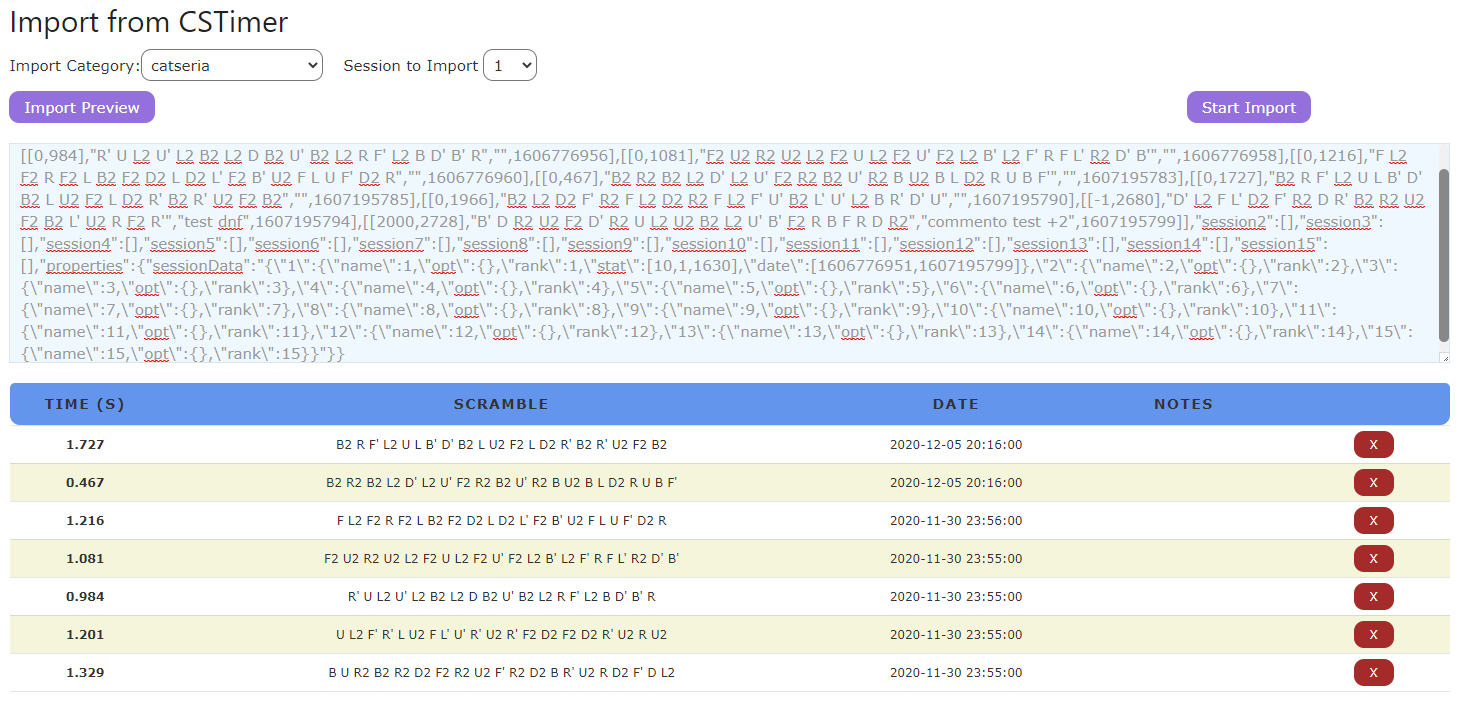Click the SCRAMBLE column header
This screenshot has width=1473, height=703.
pos(501,404)
